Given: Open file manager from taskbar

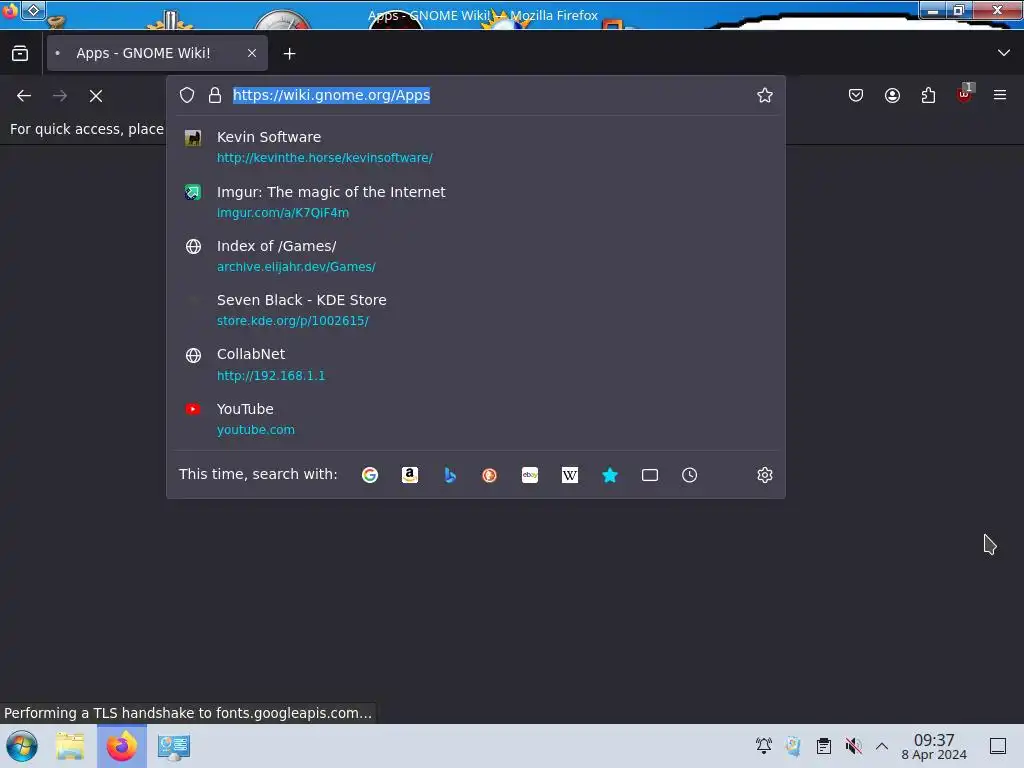Looking at the screenshot, I should pyautogui.click(x=70, y=746).
